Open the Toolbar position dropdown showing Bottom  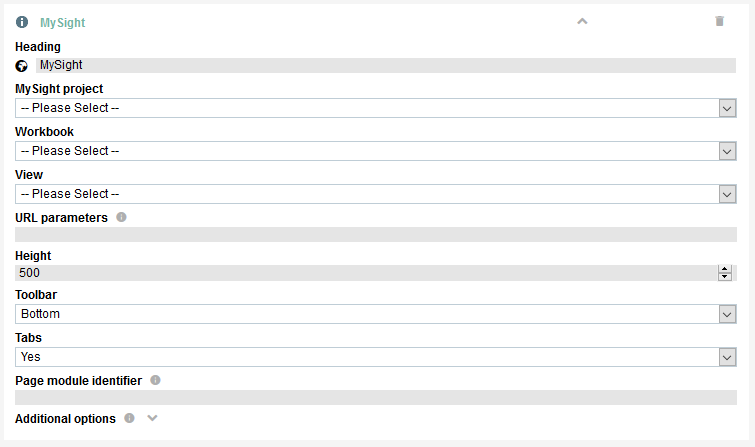376,314
